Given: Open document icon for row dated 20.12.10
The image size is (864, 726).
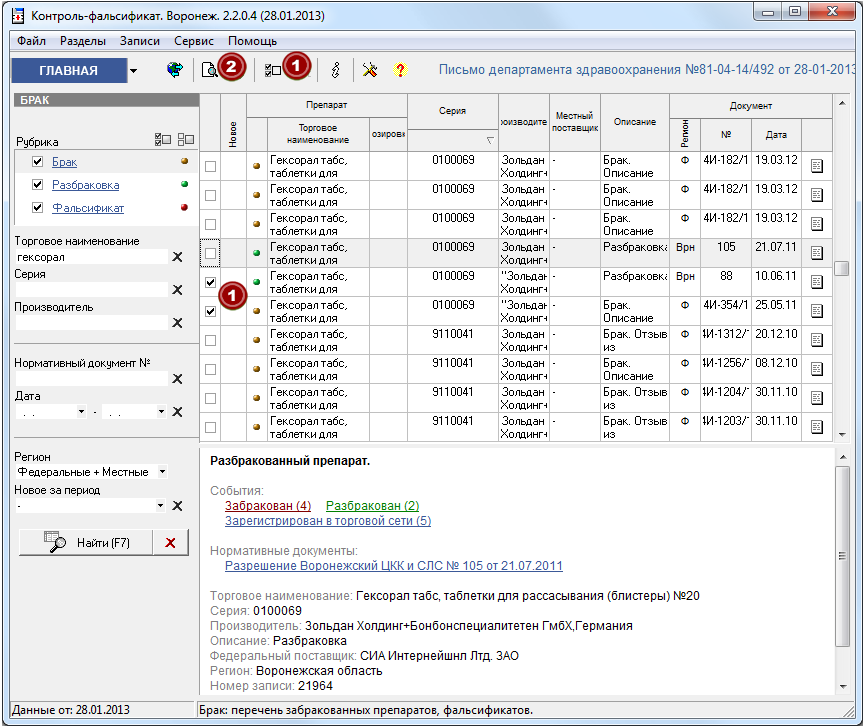Looking at the screenshot, I should point(817,340).
